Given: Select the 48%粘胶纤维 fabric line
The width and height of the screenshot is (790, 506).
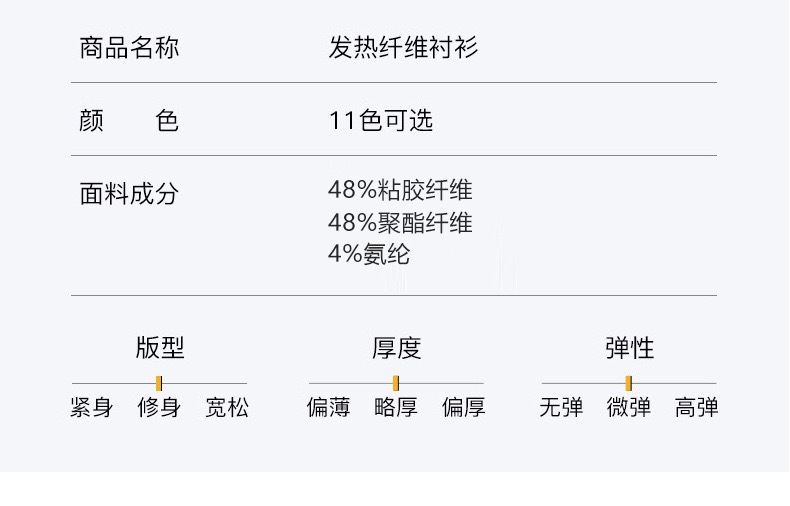Looking at the screenshot, I should 400,190.
